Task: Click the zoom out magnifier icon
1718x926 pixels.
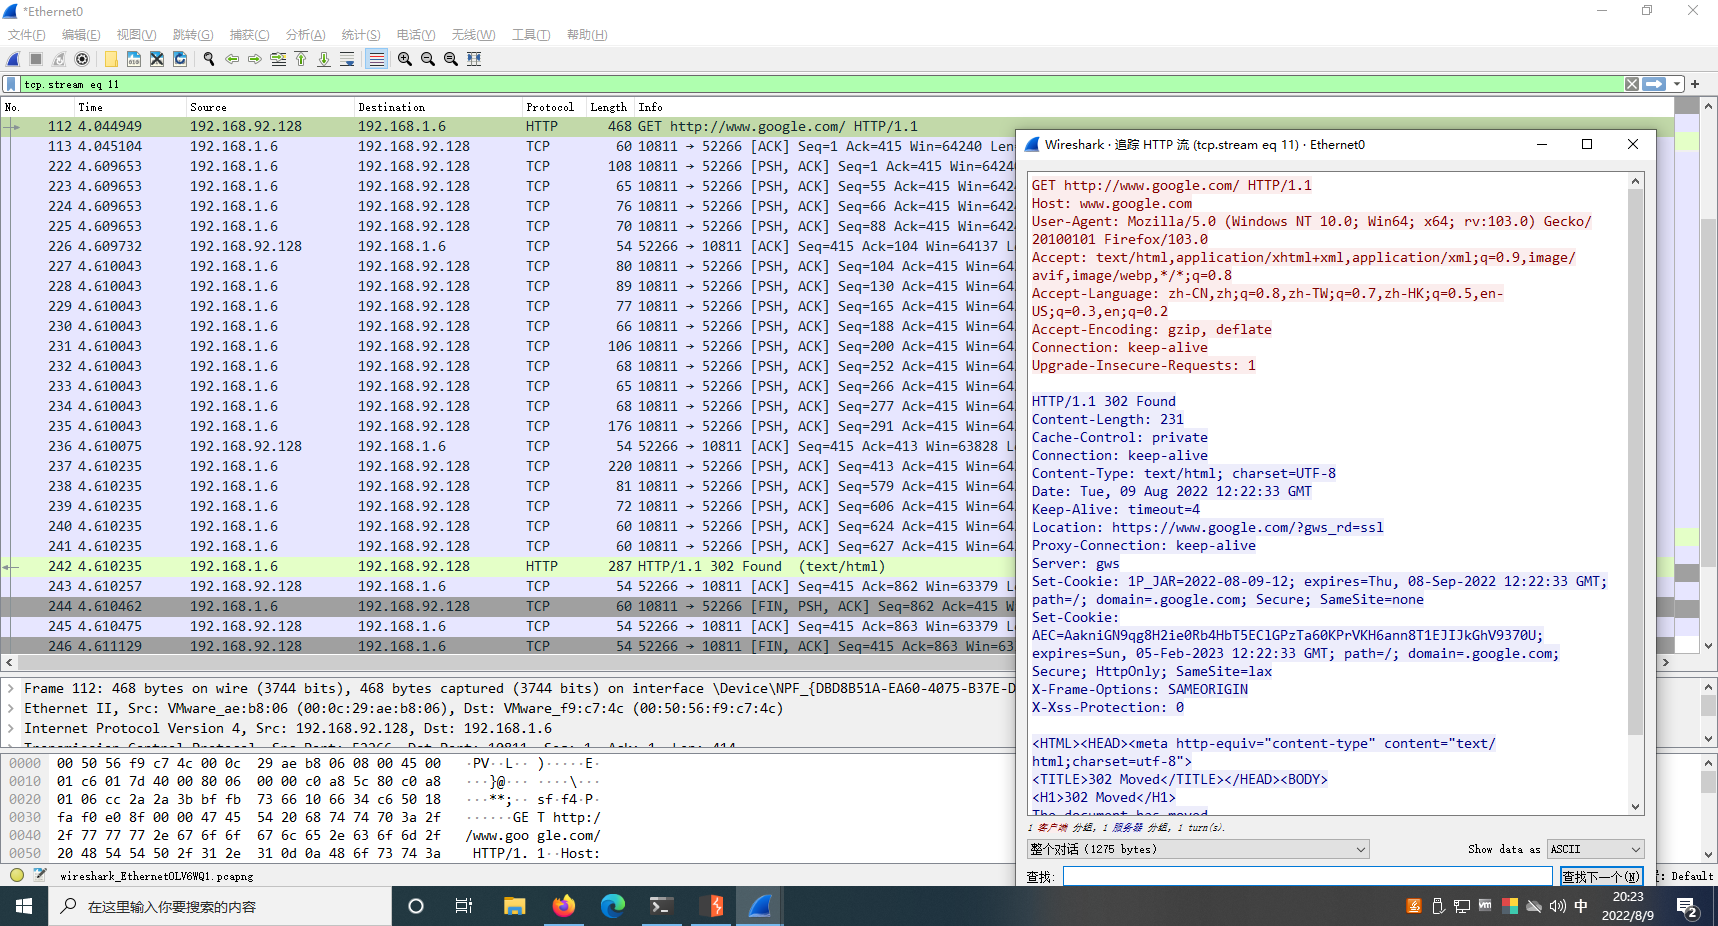Action: click(428, 59)
